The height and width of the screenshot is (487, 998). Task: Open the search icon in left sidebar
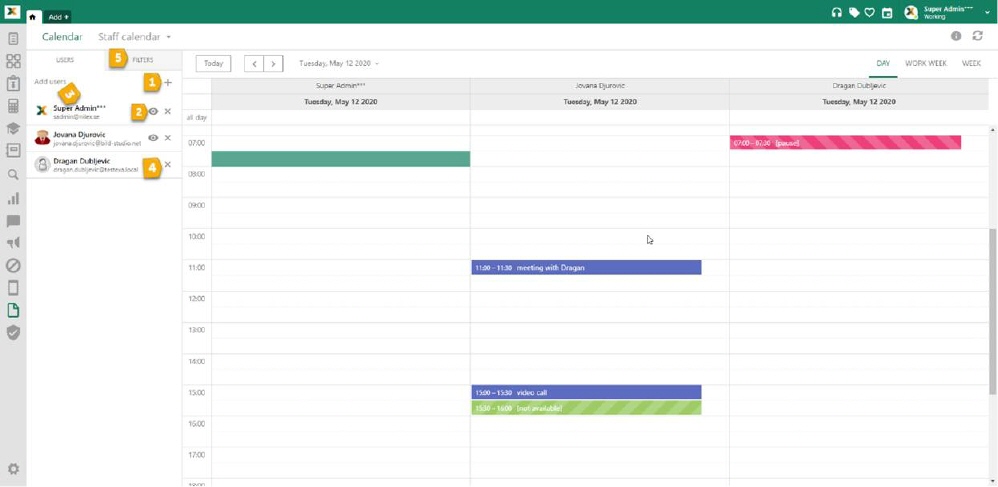tap(13, 175)
